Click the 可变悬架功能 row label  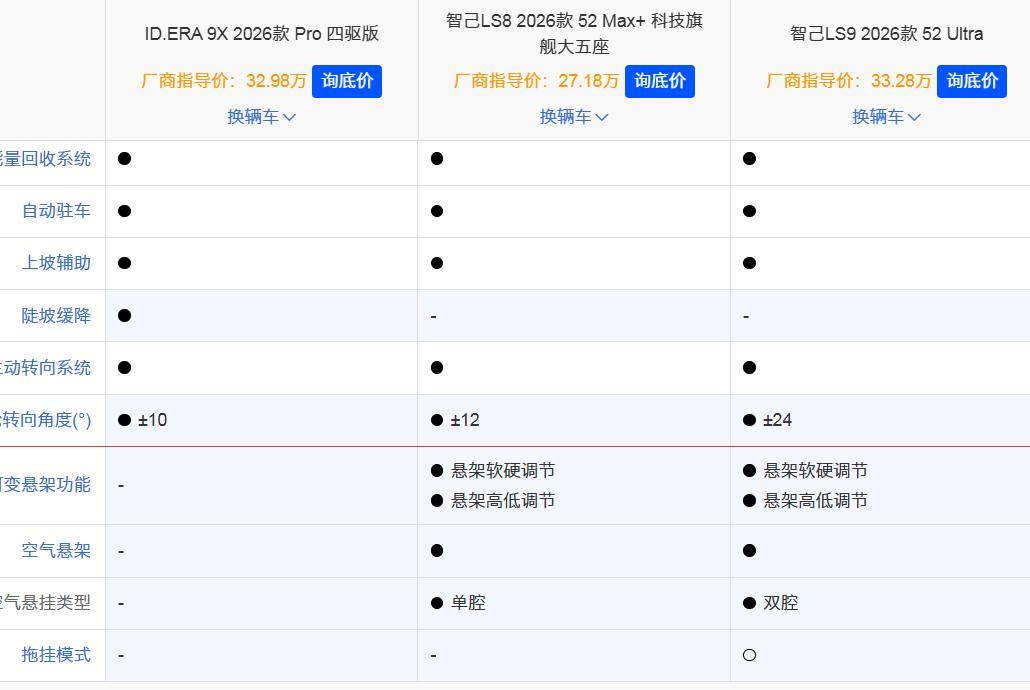pyautogui.click(x=45, y=485)
